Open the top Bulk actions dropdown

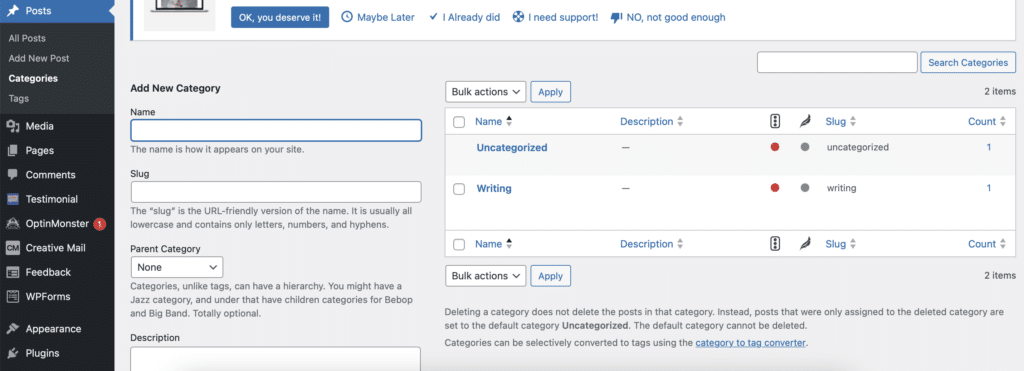485,92
